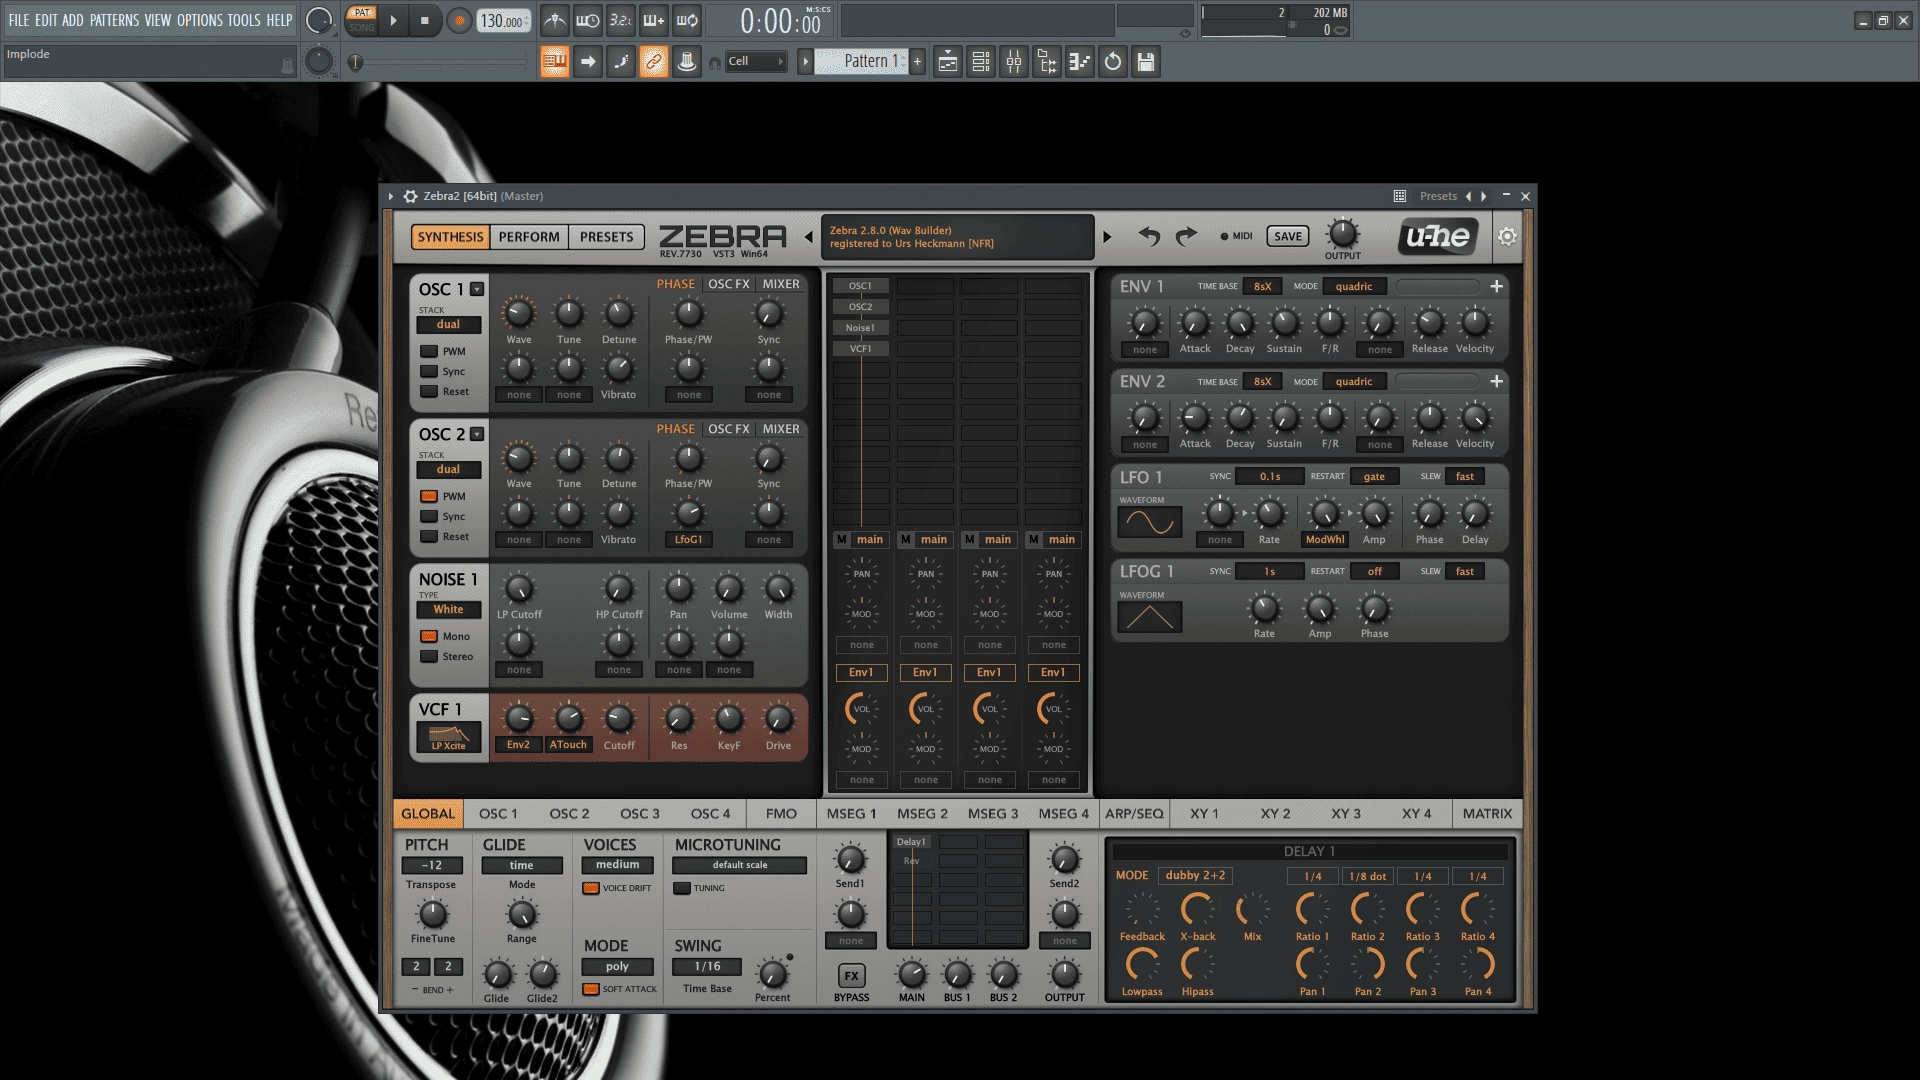The image size is (1920, 1080).
Task: Toggle auto scrolling arrow icon
Action: pyautogui.click(x=588, y=62)
